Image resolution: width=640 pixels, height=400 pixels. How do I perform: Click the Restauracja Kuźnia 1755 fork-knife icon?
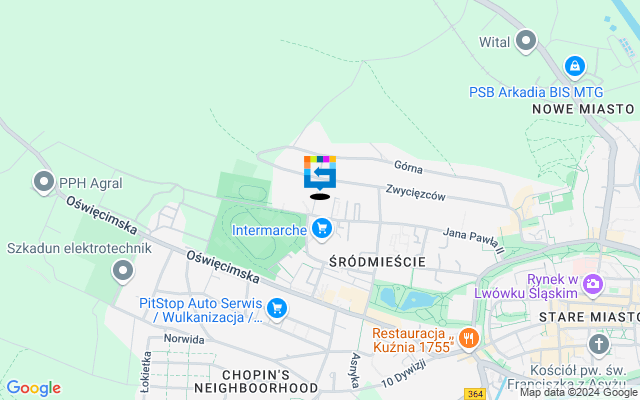click(469, 339)
